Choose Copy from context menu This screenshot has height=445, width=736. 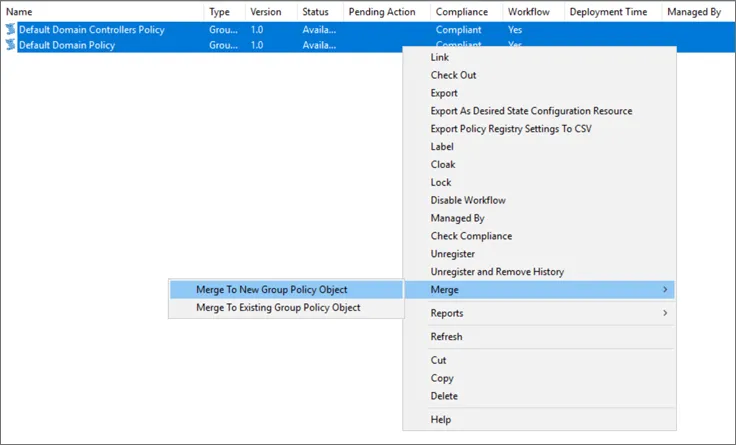pos(442,378)
